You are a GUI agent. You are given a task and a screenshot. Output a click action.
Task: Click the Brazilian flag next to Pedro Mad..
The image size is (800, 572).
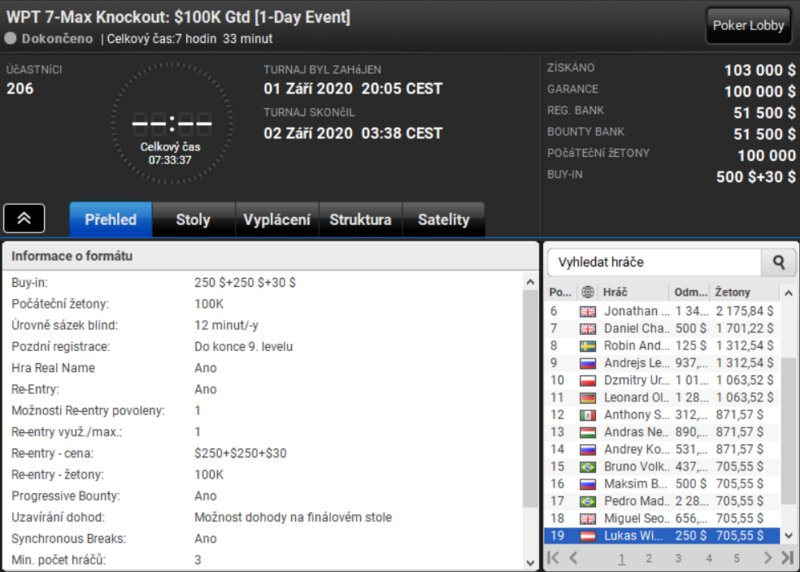pyautogui.click(x=588, y=501)
